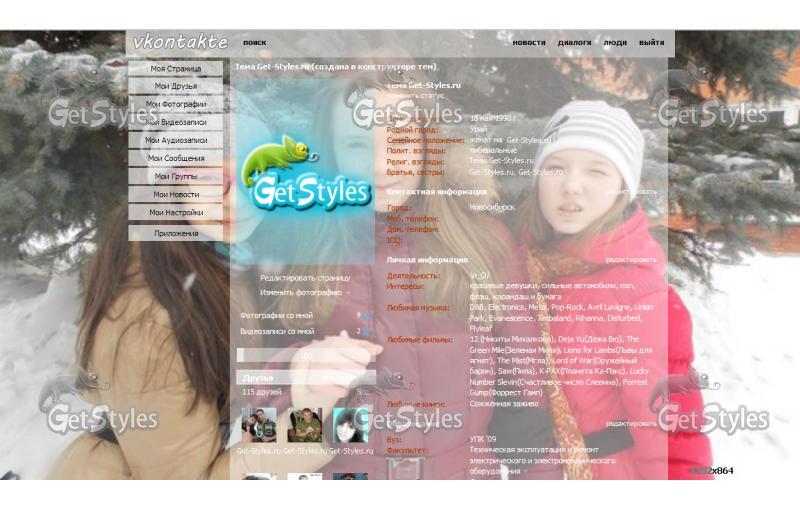Open the third friend's avatar thumbnail
This screenshot has height=509, width=800.
[351, 425]
